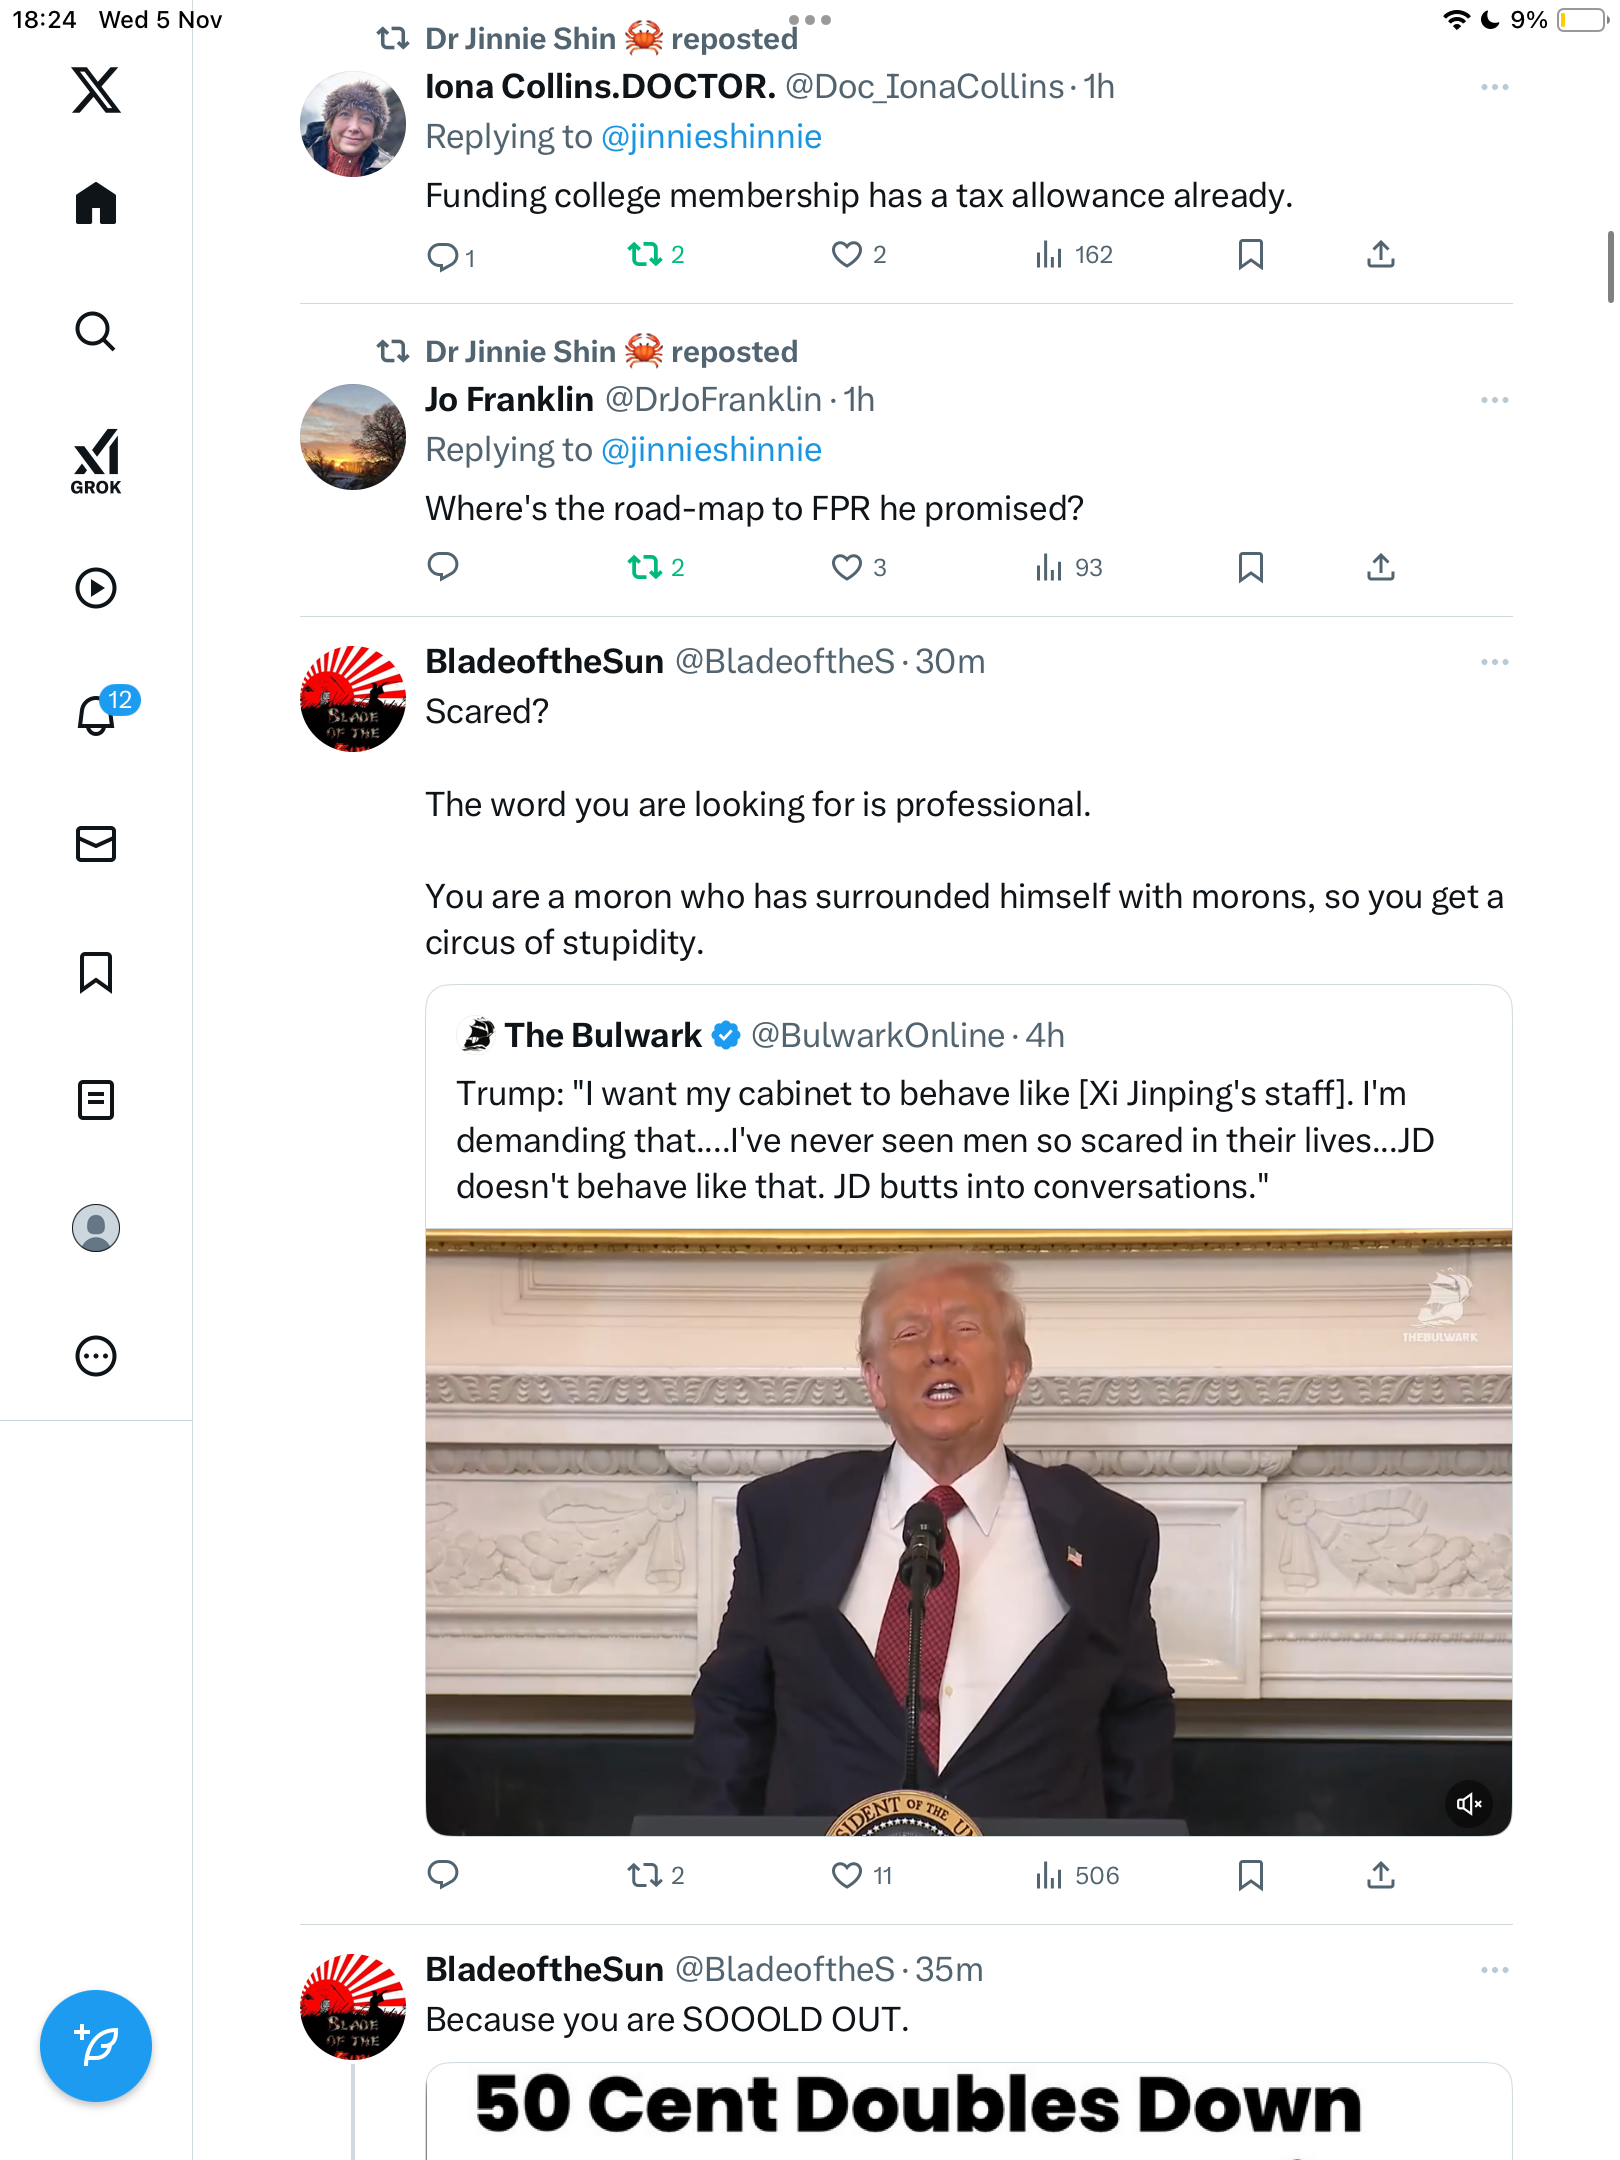Open the video tab in sidebar
This screenshot has height=2160, width=1620.
click(x=96, y=588)
